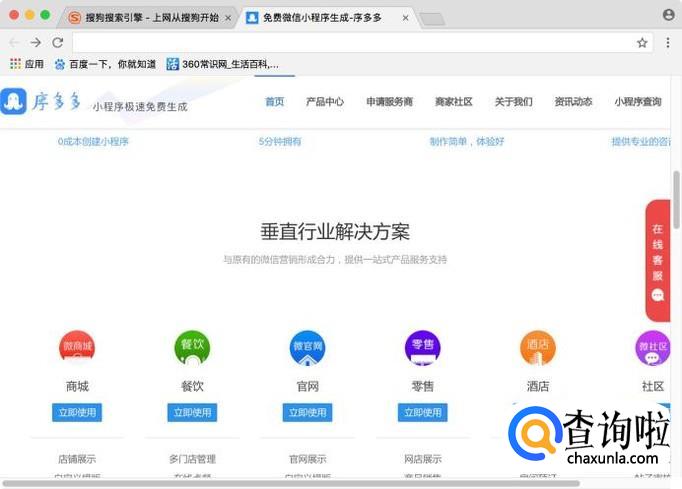Open a new tab button
Screen dimensions: 682x489
click(x=432, y=19)
